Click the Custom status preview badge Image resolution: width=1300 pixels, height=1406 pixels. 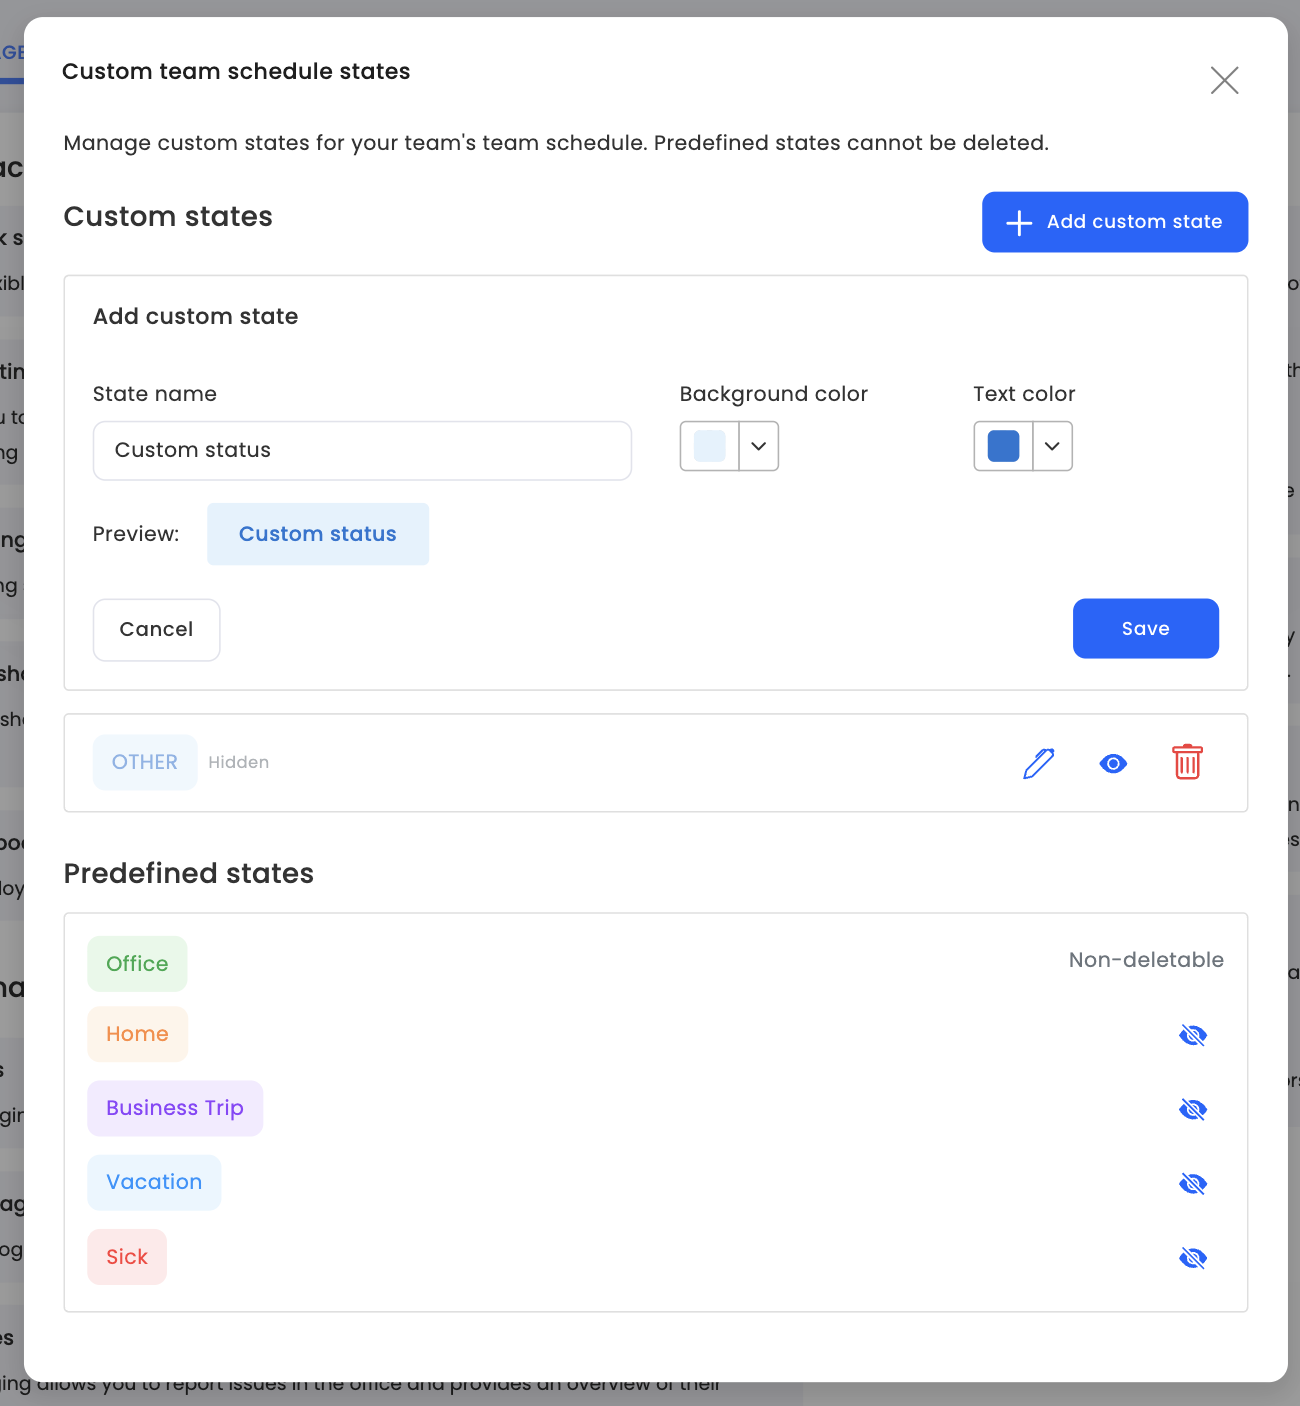[x=318, y=534]
